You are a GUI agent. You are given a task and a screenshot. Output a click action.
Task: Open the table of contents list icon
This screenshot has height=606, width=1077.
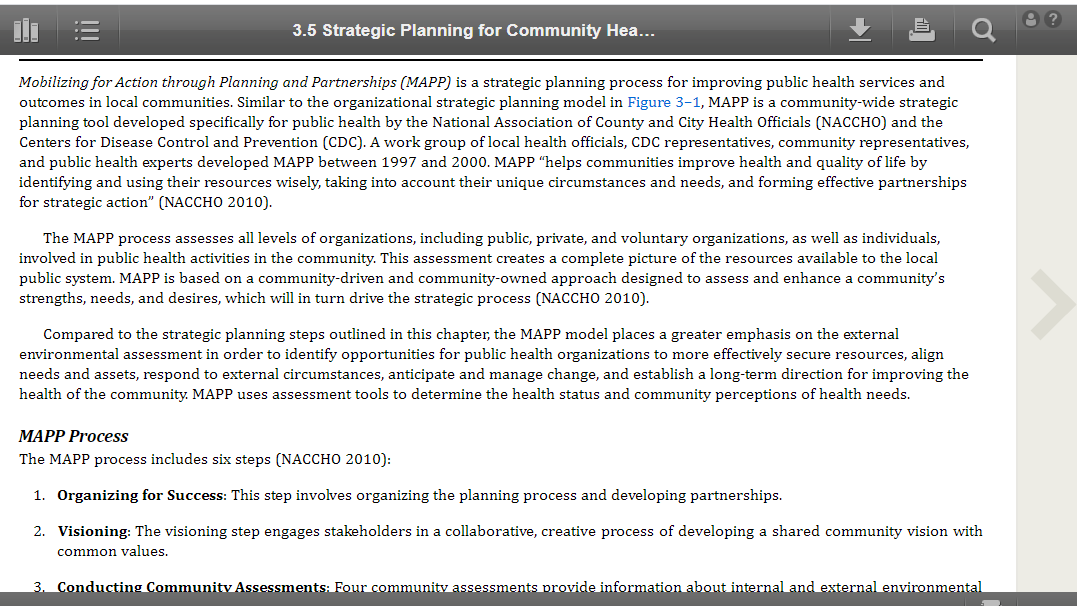pos(87,30)
